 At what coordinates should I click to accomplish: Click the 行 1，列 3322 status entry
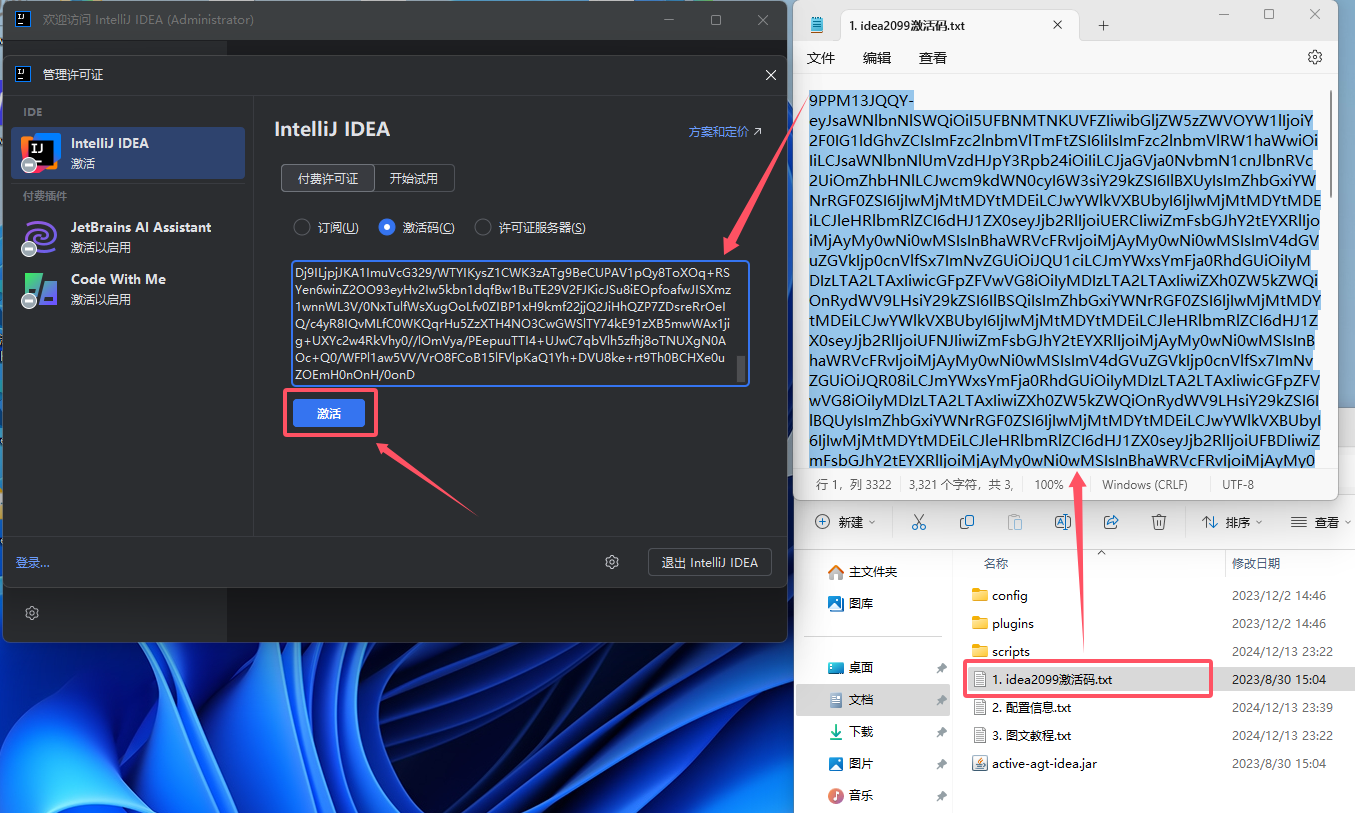853,485
